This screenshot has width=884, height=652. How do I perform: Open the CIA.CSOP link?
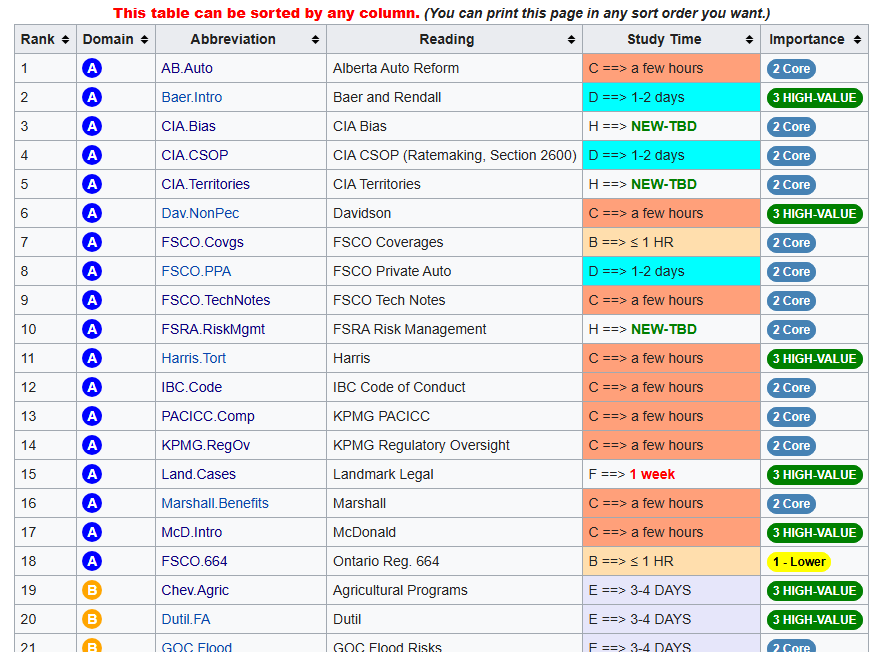[x=195, y=155]
